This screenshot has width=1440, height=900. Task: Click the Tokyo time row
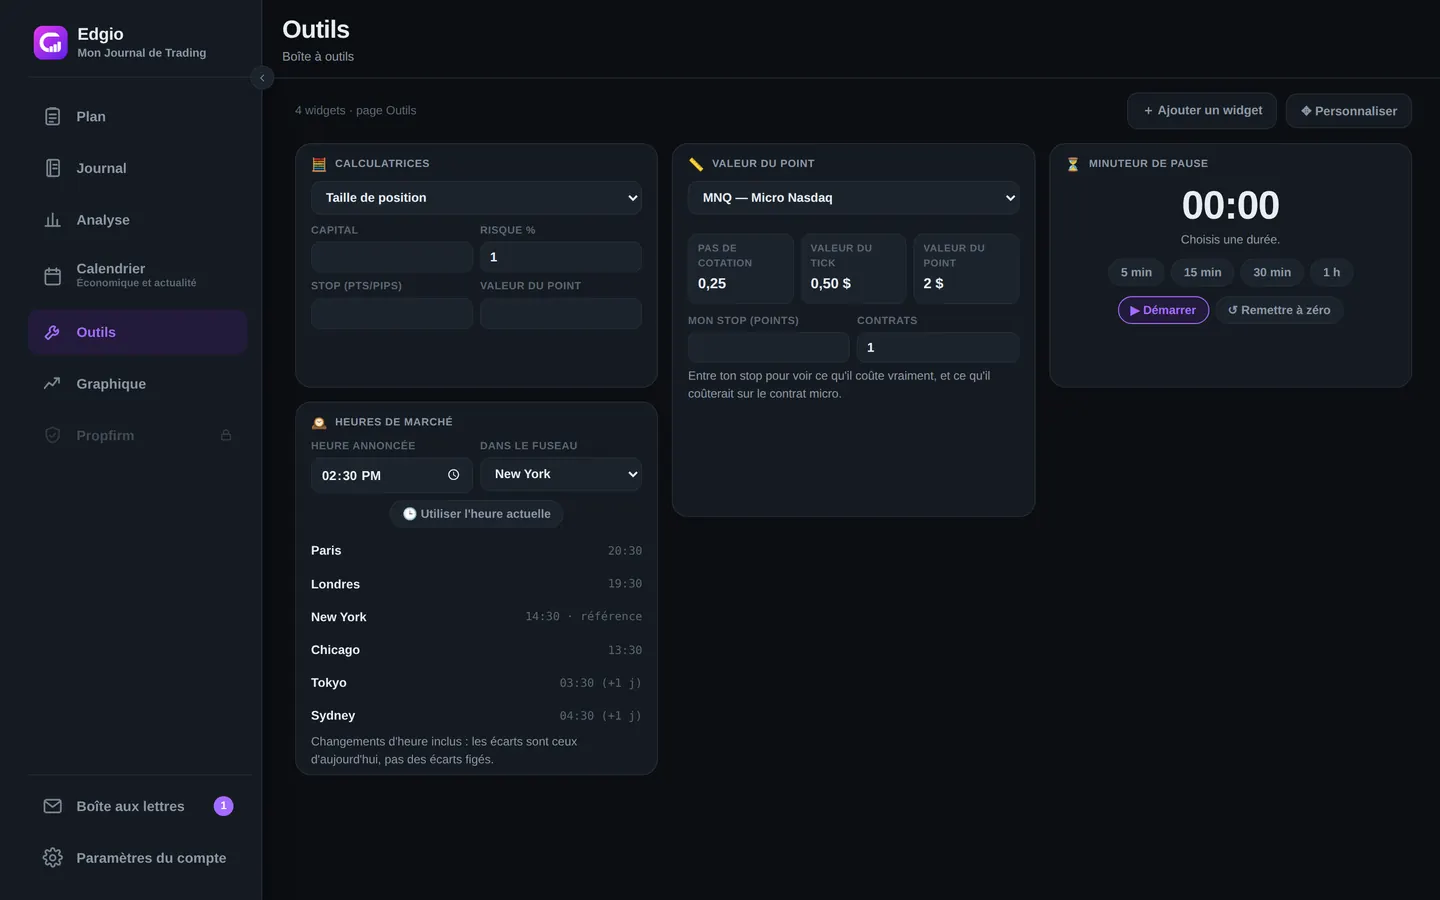[476, 683]
